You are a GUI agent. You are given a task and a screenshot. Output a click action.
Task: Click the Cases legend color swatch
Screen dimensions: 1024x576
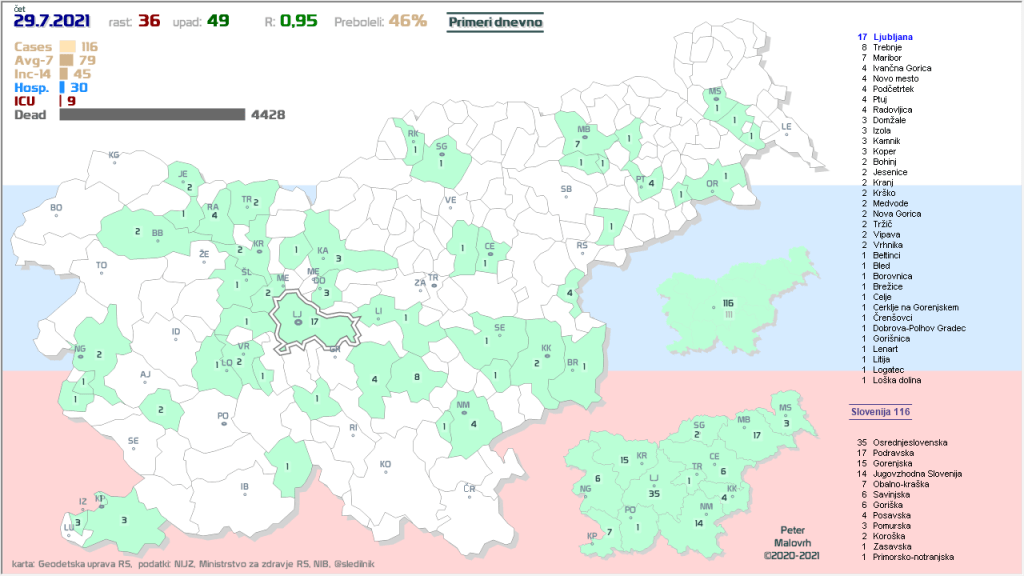pos(68,46)
